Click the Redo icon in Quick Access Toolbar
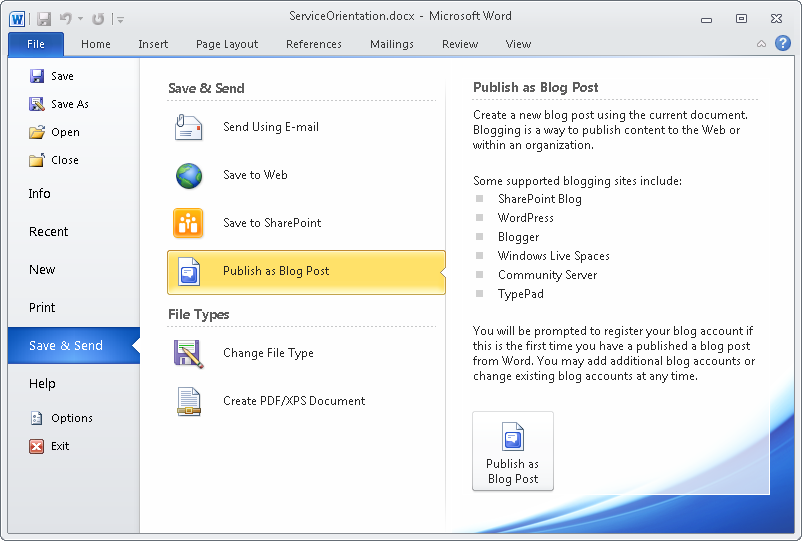 tap(98, 19)
